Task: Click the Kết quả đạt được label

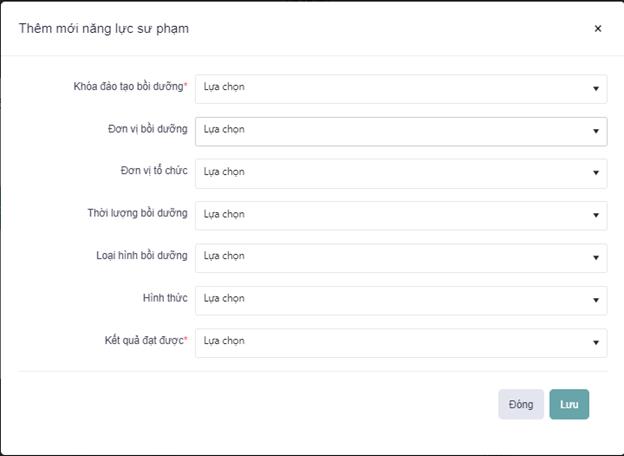Action: [145, 341]
